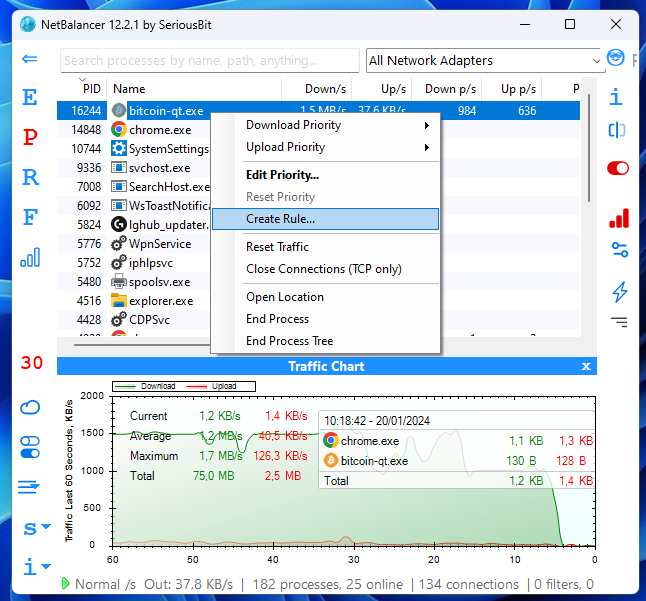Sort by the Up/s column header
This screenshot has width=646, height=601.
382,89
